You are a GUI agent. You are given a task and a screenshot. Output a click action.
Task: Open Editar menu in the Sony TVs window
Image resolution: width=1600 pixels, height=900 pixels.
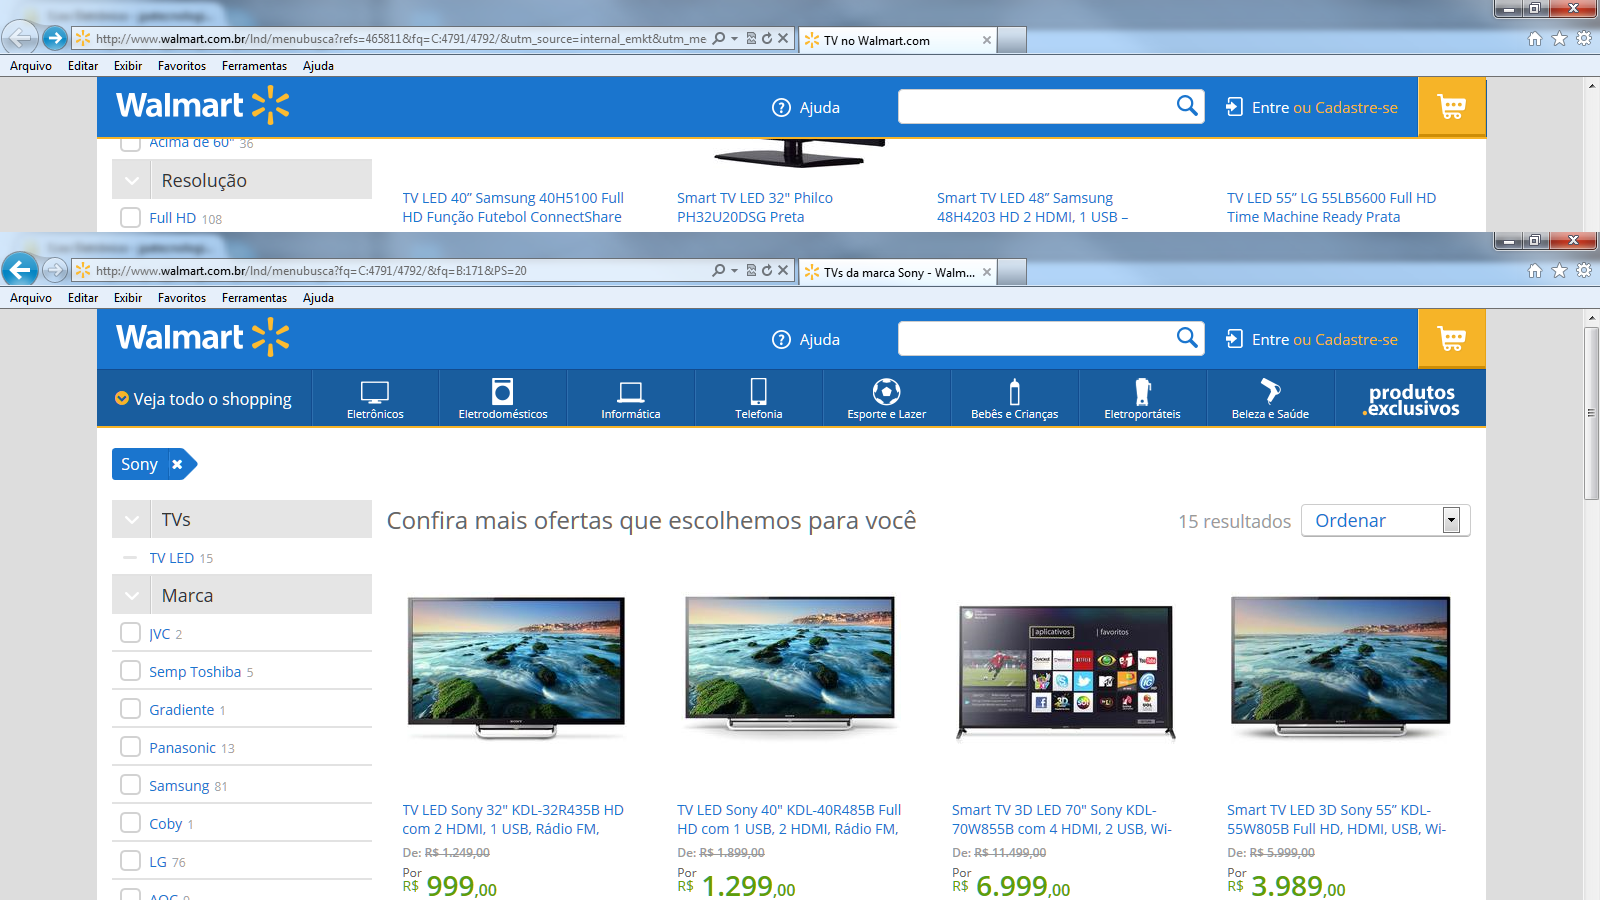pyautogui.click(x=83, y=298)
